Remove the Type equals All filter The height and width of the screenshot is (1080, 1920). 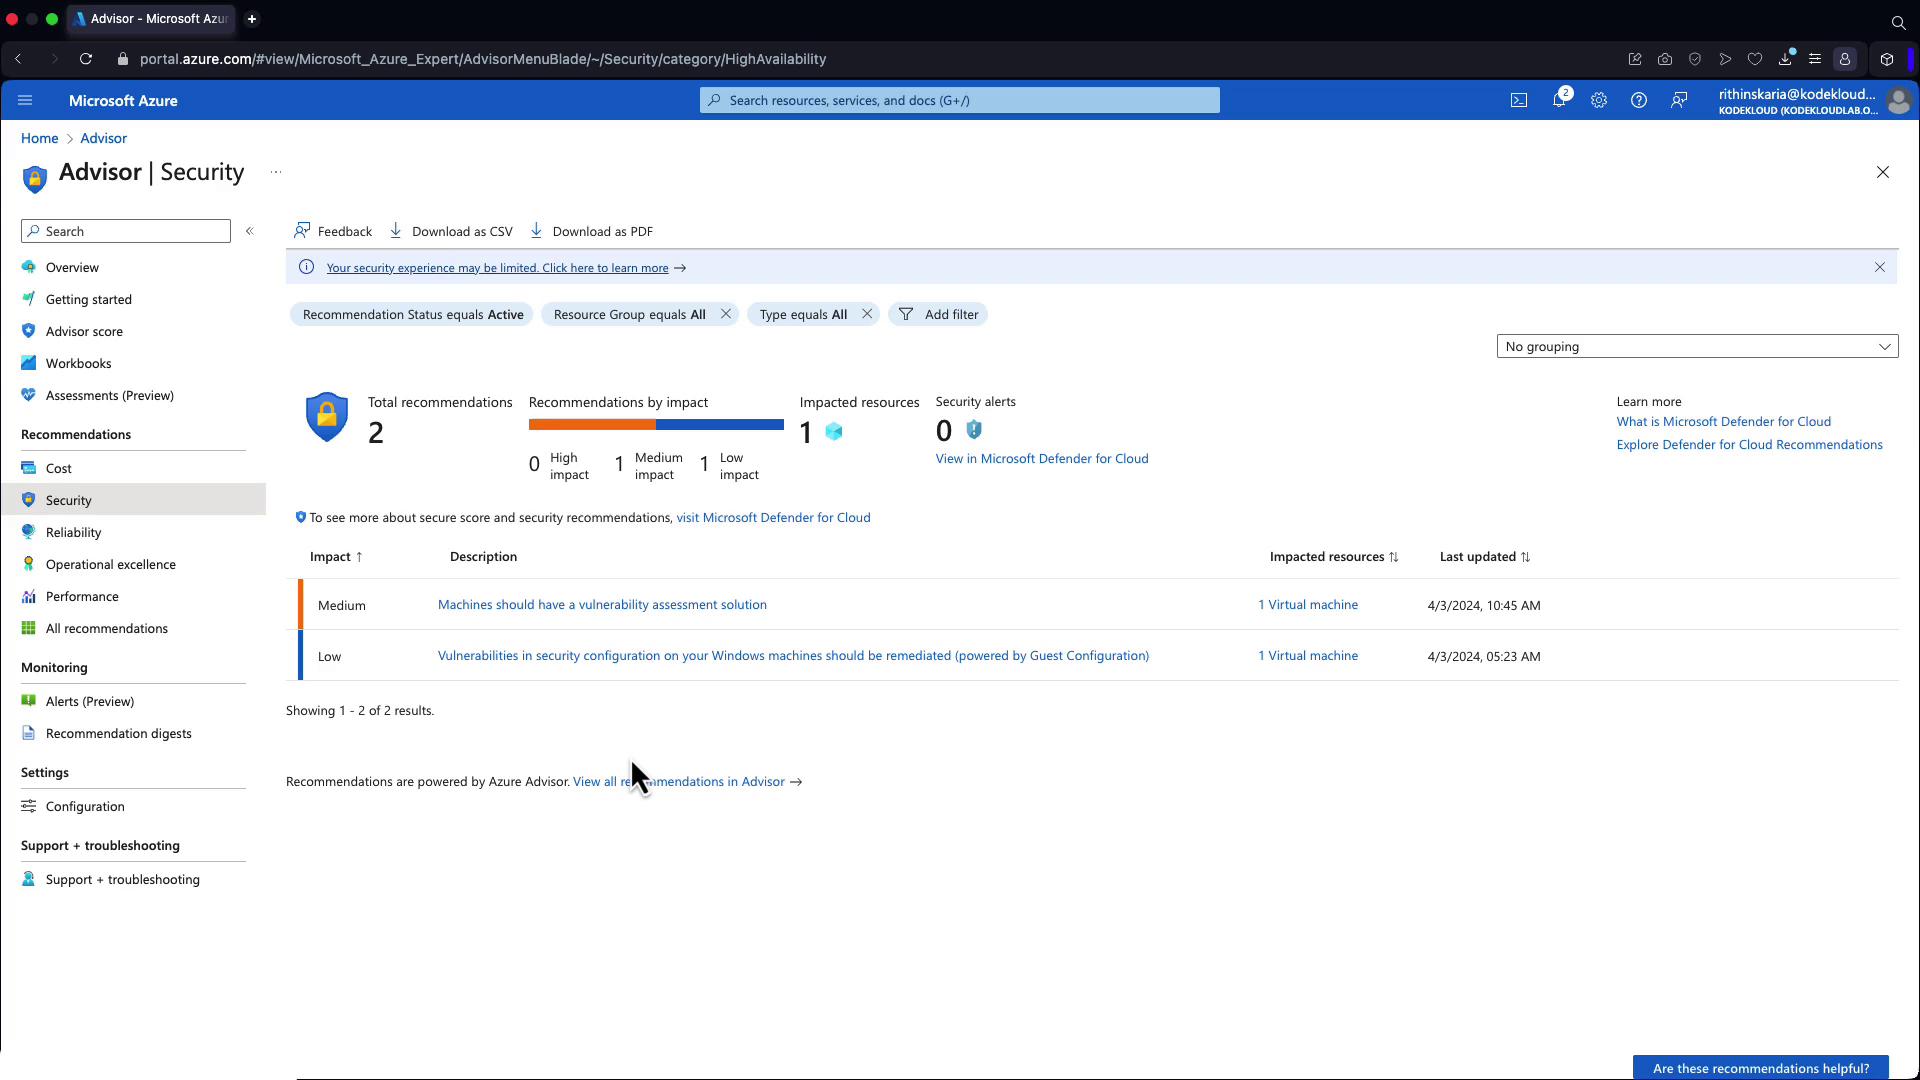(x=867, y=314)
